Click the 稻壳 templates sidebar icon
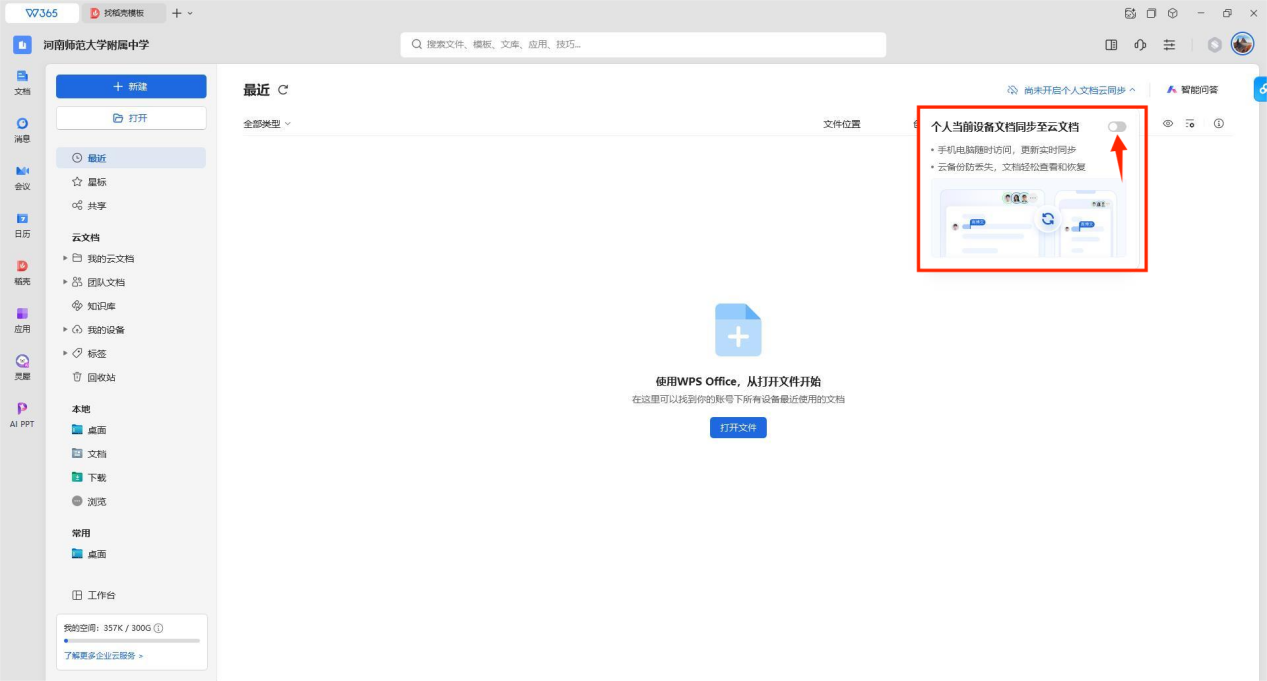Image resolution: width=1267 pixels, height=681 pixels. (22, 271)
